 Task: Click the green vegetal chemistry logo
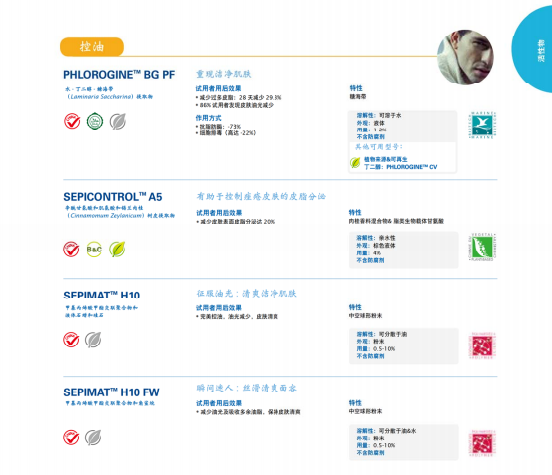pyautogui.click(x=482, y=247)
